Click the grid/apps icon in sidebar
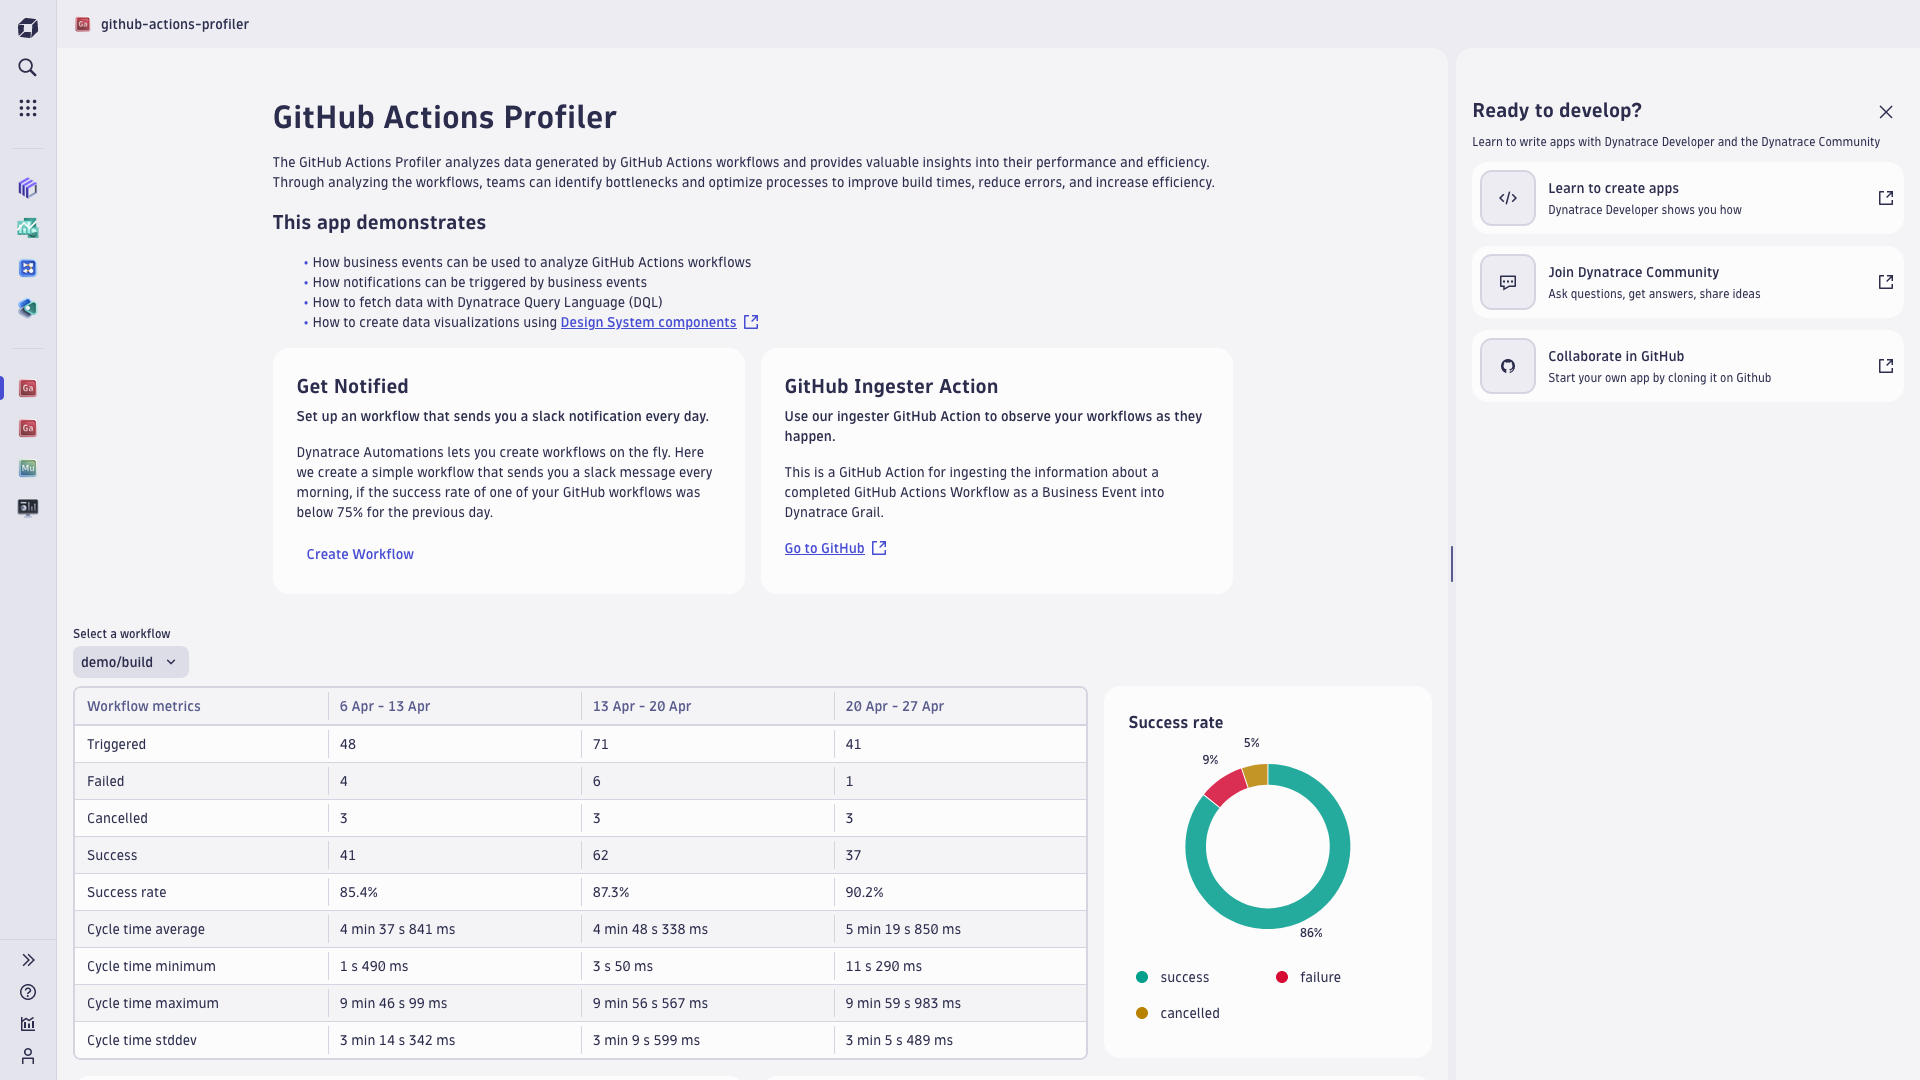Screen dimensions: 1920x1080 point(29,108)
